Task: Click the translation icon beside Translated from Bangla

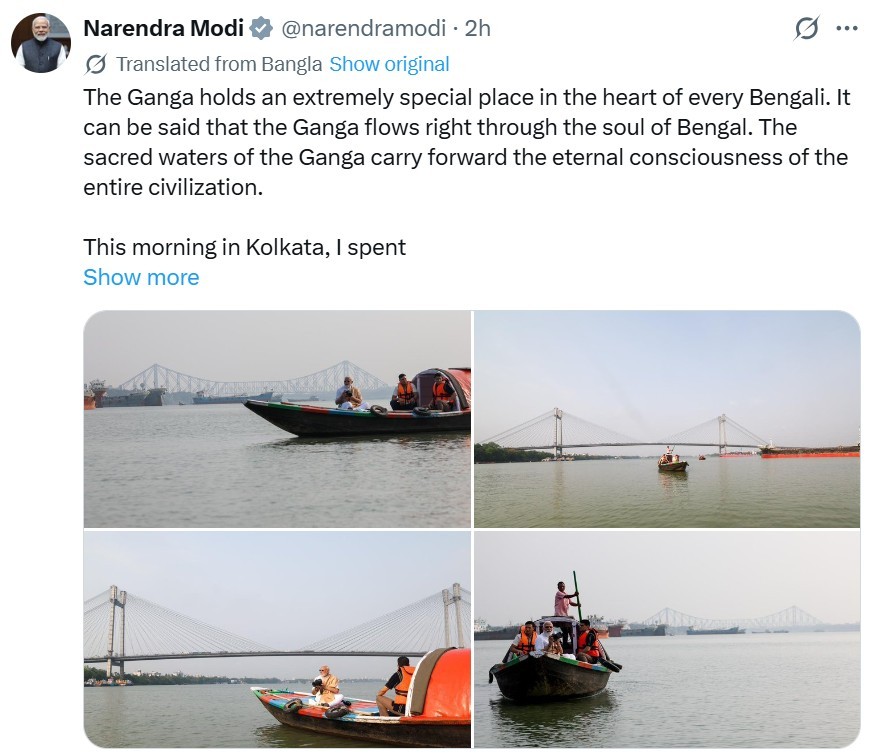Action: (96, 64)
